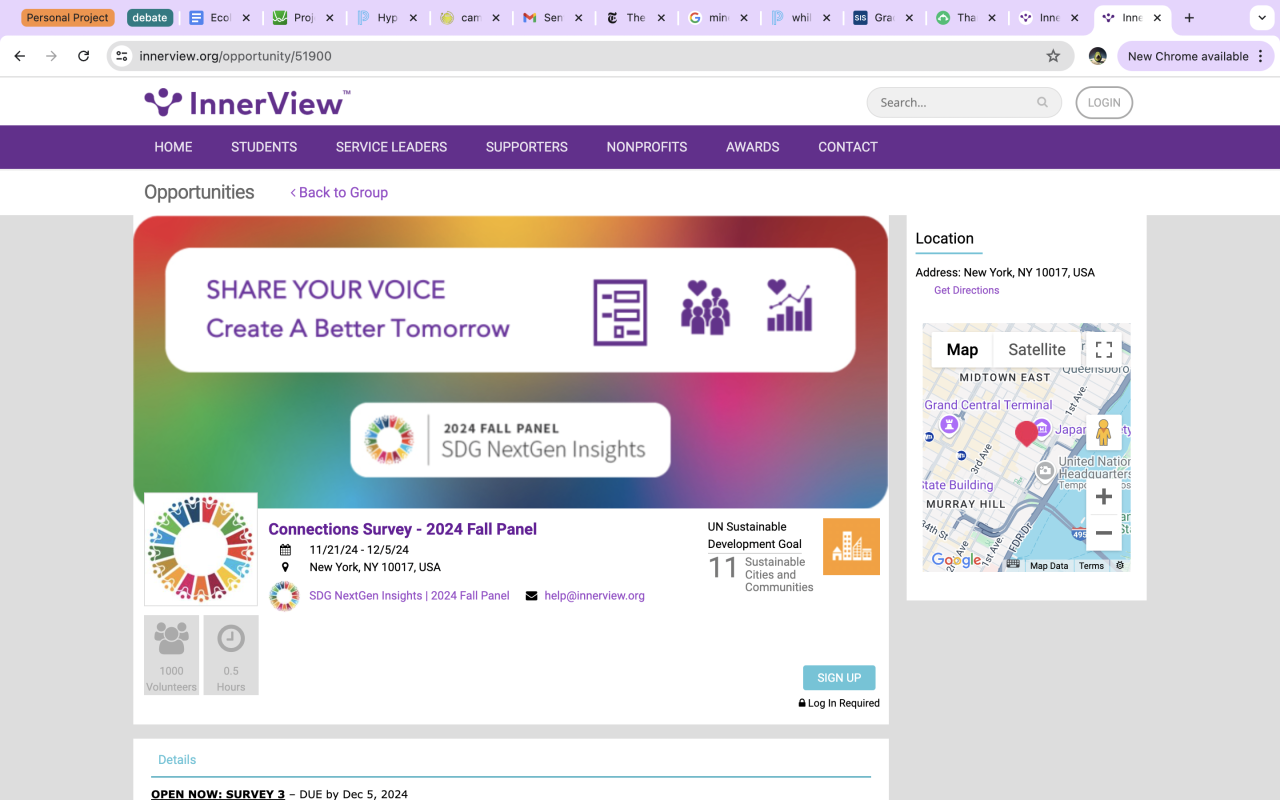Click the search magnifier icon

click(x=1042, y=102)
